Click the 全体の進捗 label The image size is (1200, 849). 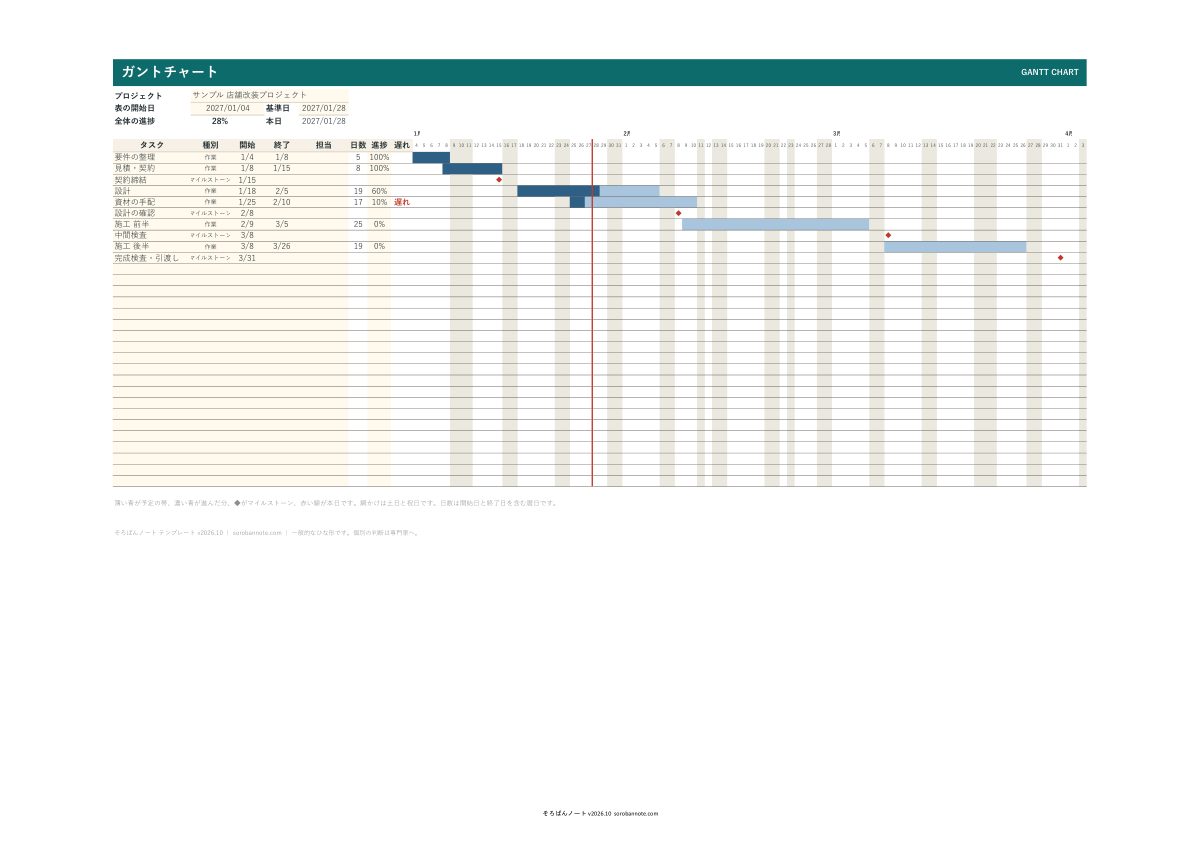click(135, 121)
